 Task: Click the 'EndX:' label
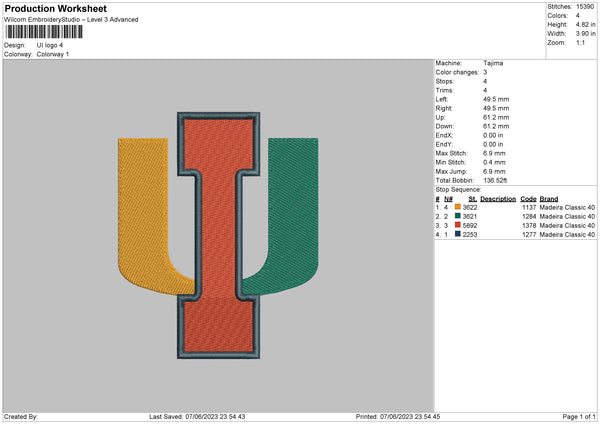(444, 135)
